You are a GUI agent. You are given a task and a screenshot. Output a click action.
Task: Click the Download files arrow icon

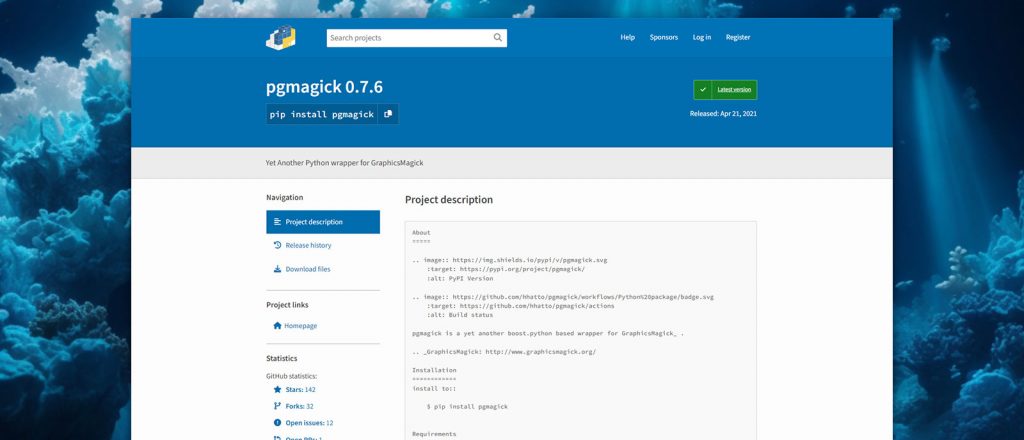pyautogui.click(x=278, y=269)
